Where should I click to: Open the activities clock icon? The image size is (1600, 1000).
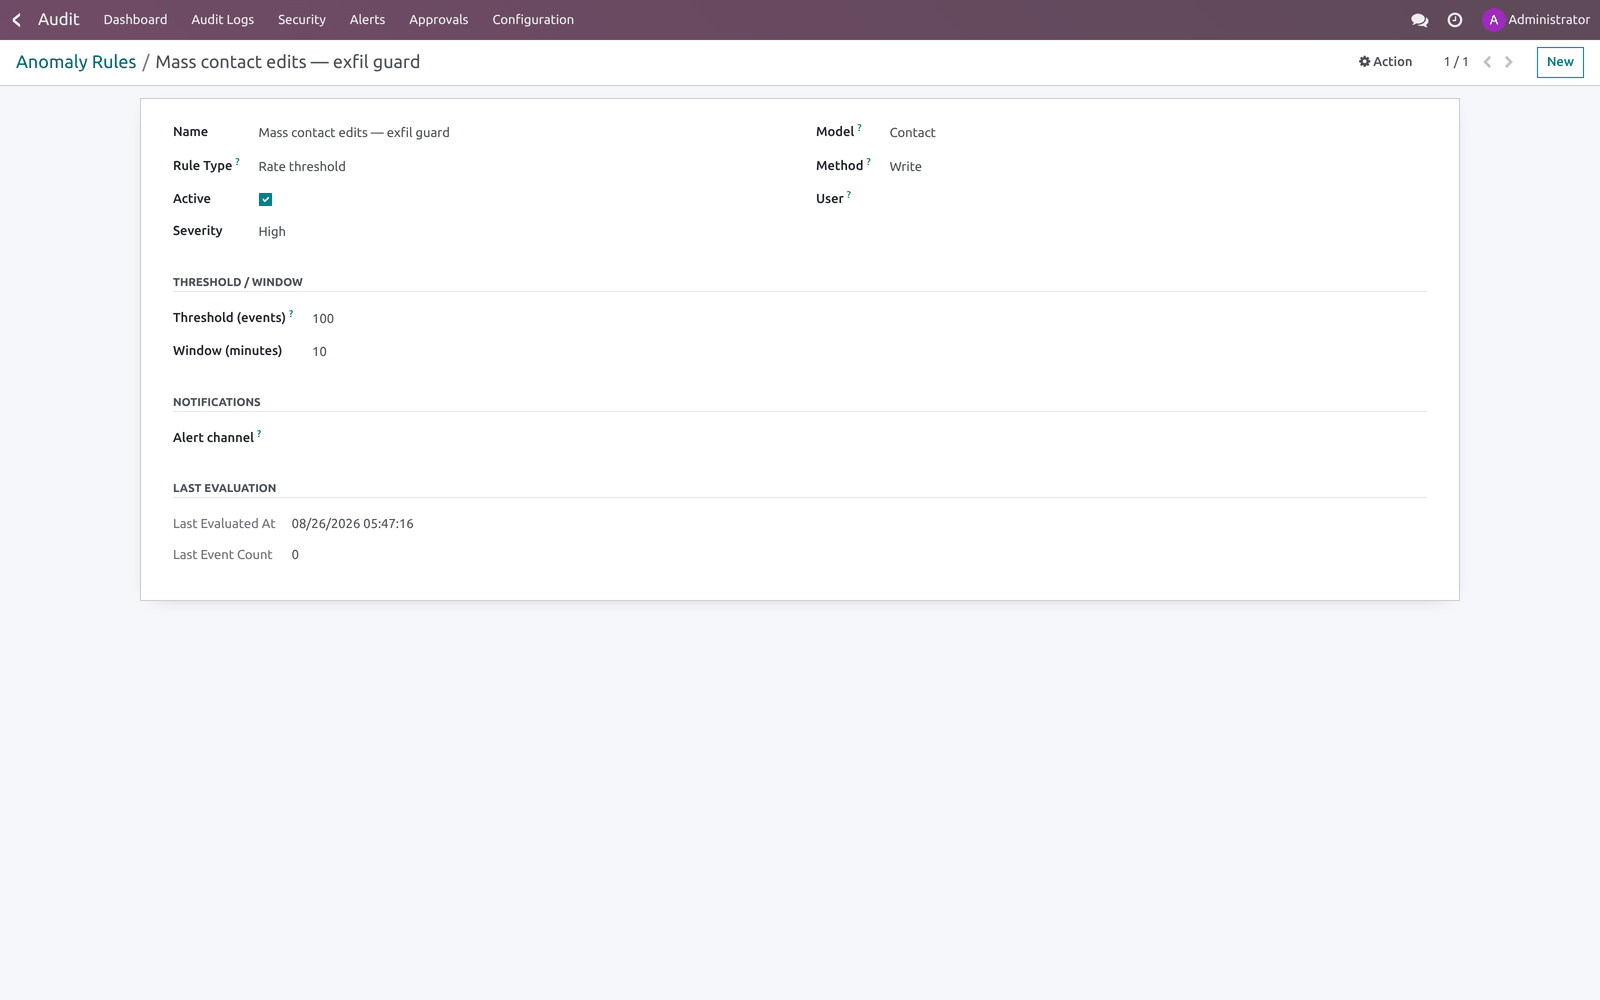(x=1455, y=20)
